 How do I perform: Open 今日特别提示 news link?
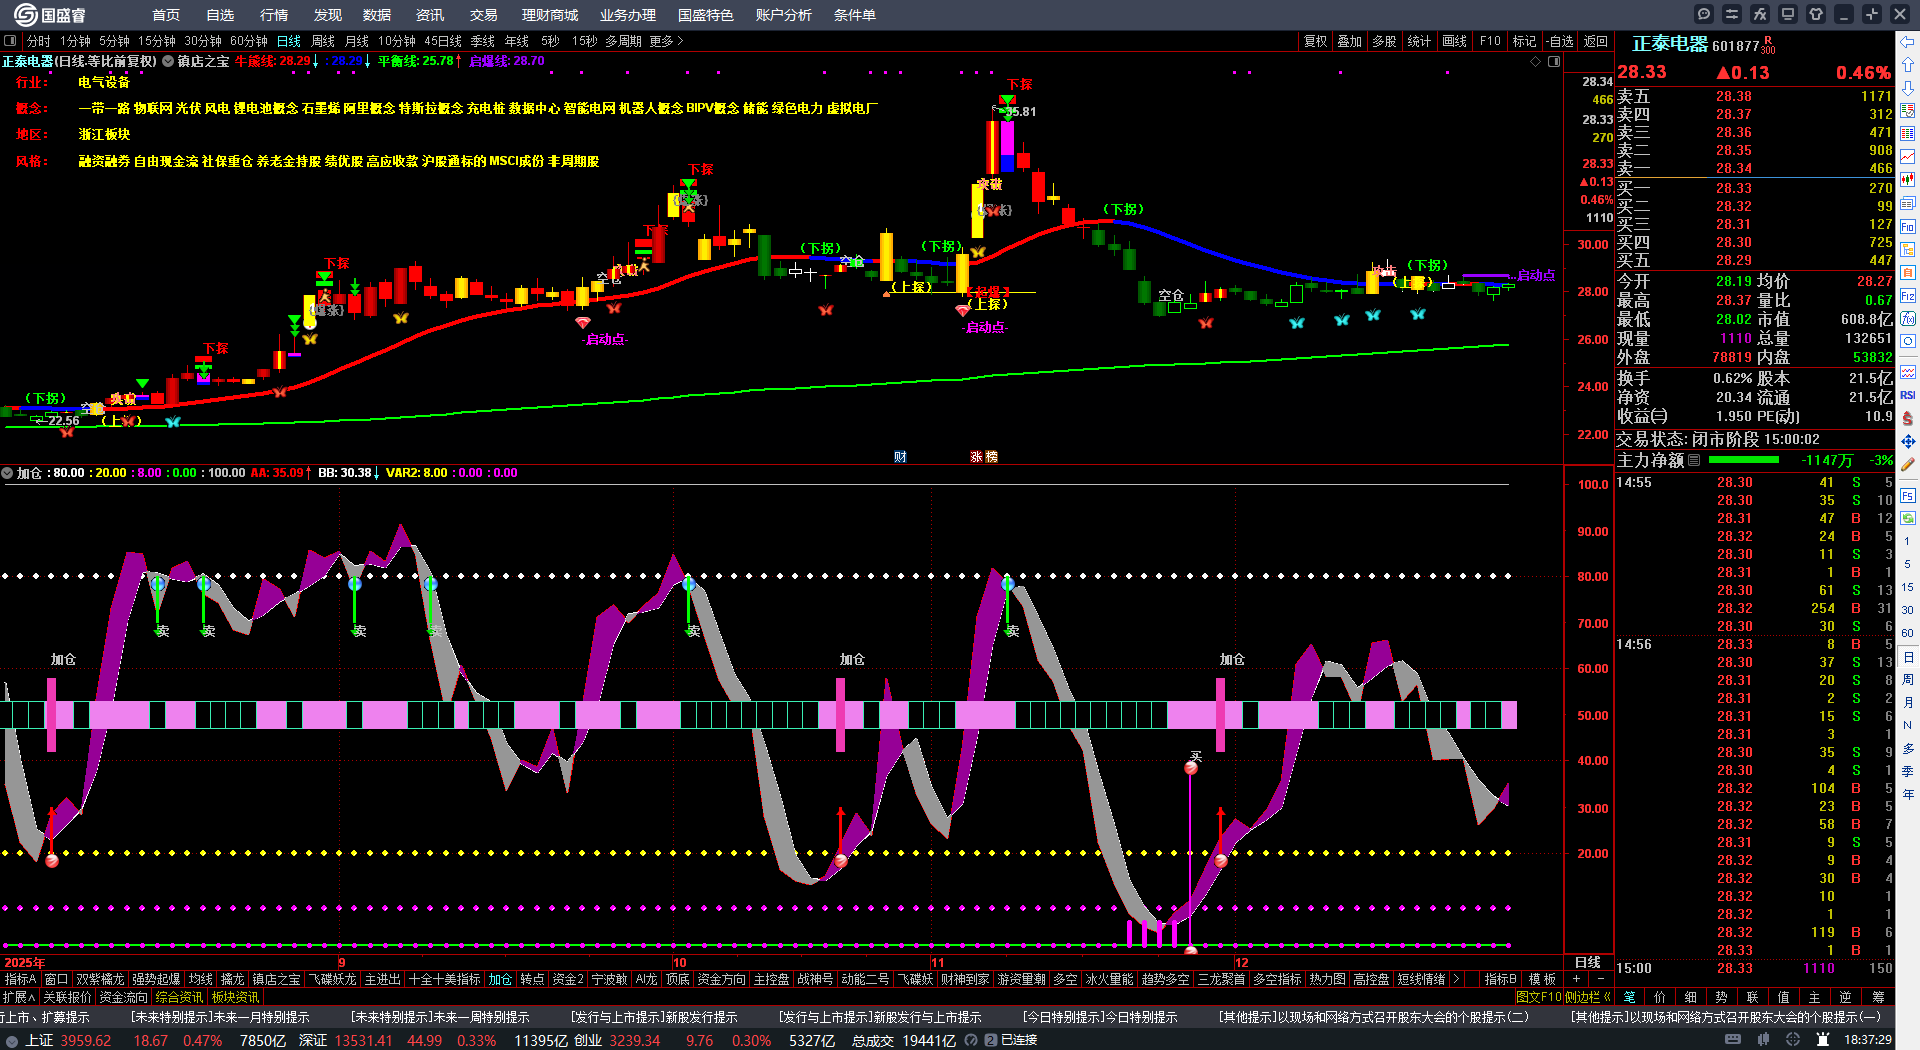(1100, 1017)
